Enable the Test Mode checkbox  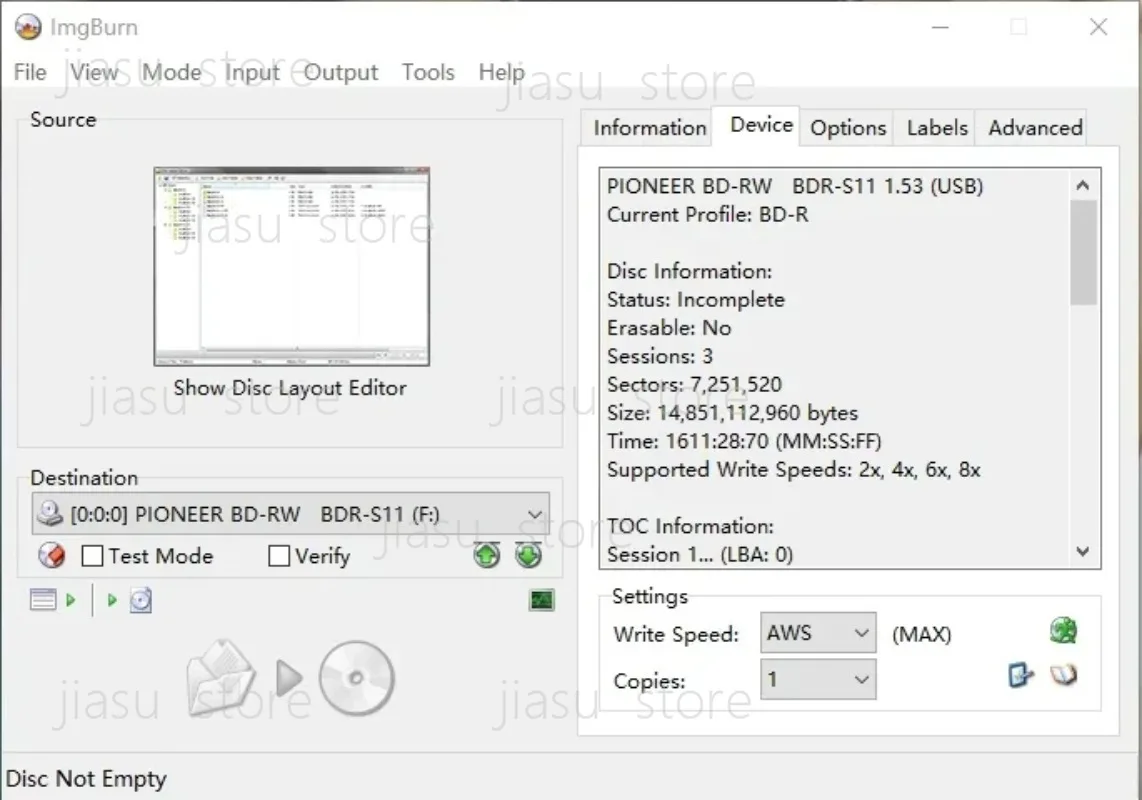[x=92, y=556]
